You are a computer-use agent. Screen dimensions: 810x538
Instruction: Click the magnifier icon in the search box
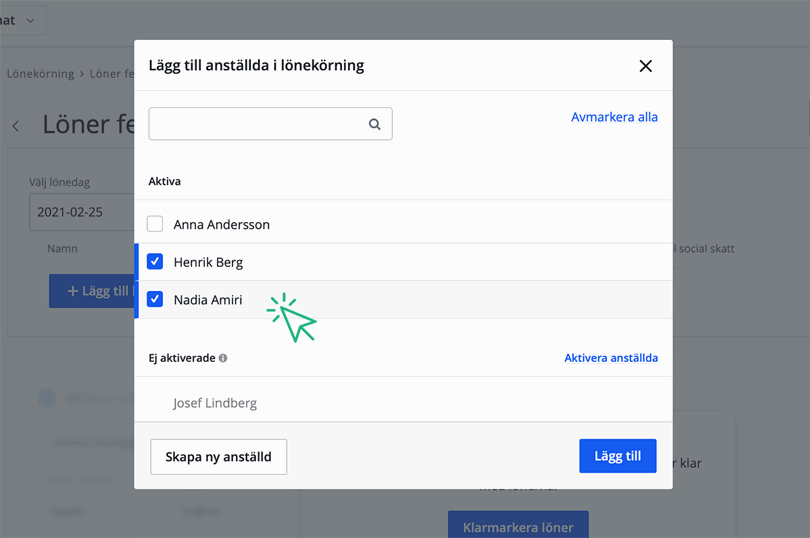(x=374, y=124)
